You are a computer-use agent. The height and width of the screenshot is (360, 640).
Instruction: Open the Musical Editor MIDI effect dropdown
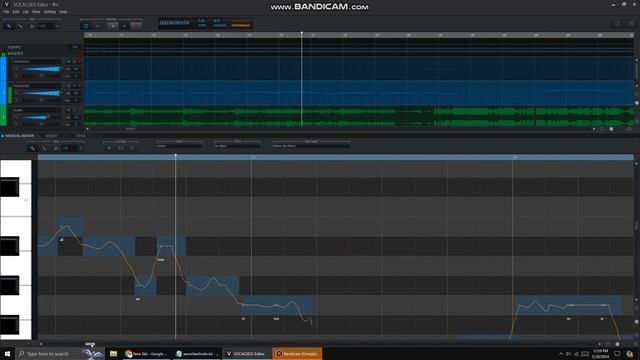click(x=311, y=146)
